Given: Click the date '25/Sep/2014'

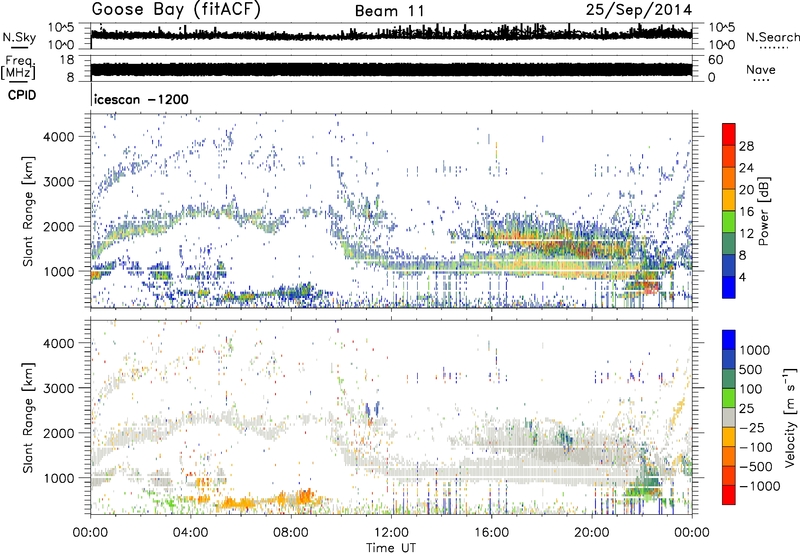Looking at the screenshot, I should [639, 10].
